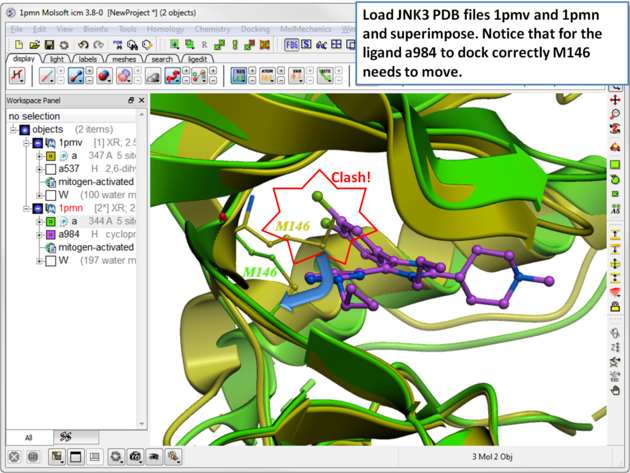The image size is (630, 473).
Task: Click camera snapshot icon in bottom toolbar
Action: (135, 457)
